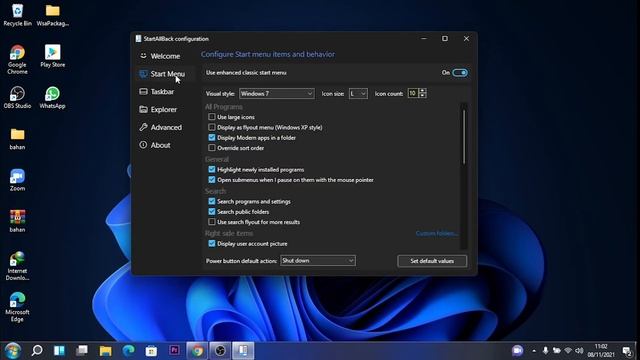Select the WhatsApp desktop shortcut
Screen dimensions: 640x360
53,97
